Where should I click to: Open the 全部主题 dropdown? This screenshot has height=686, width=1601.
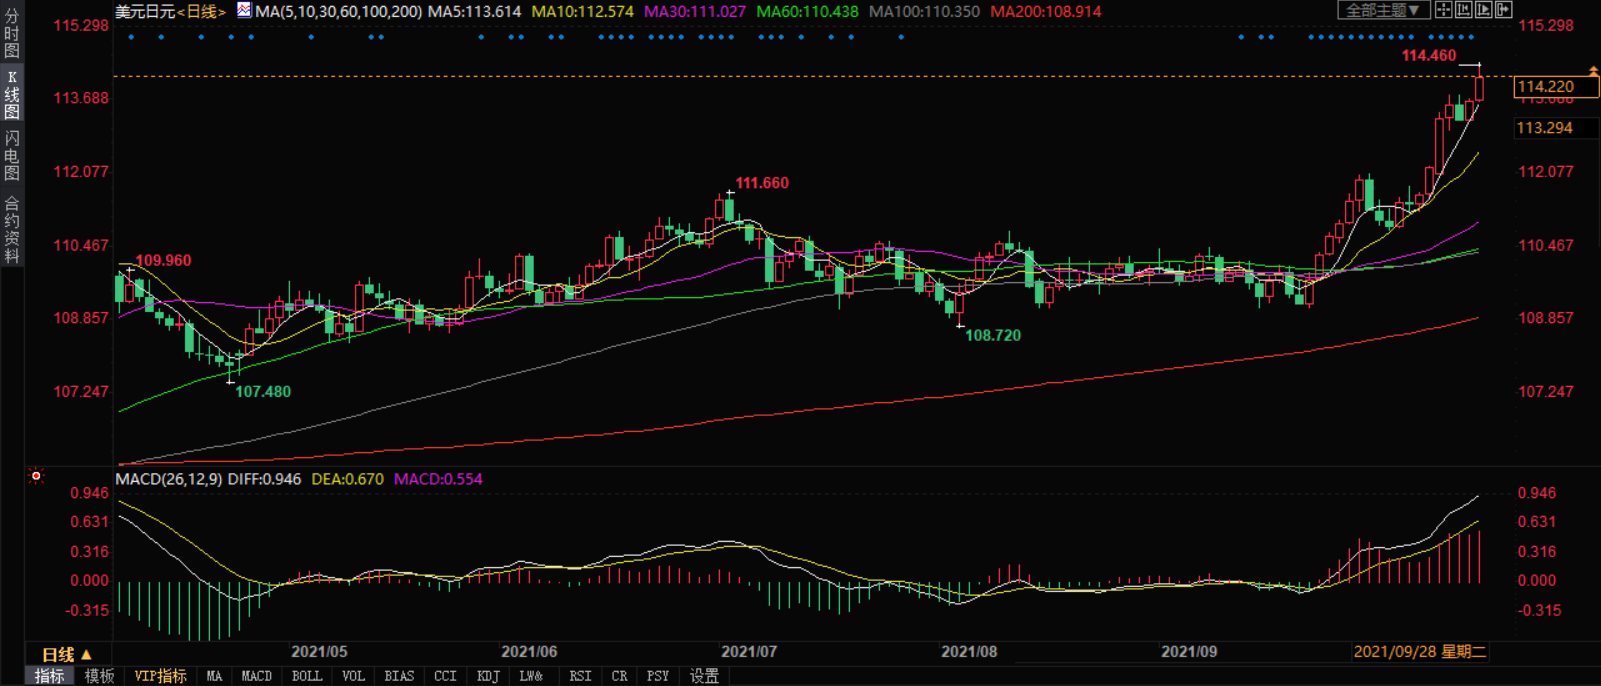point(1382,10)
